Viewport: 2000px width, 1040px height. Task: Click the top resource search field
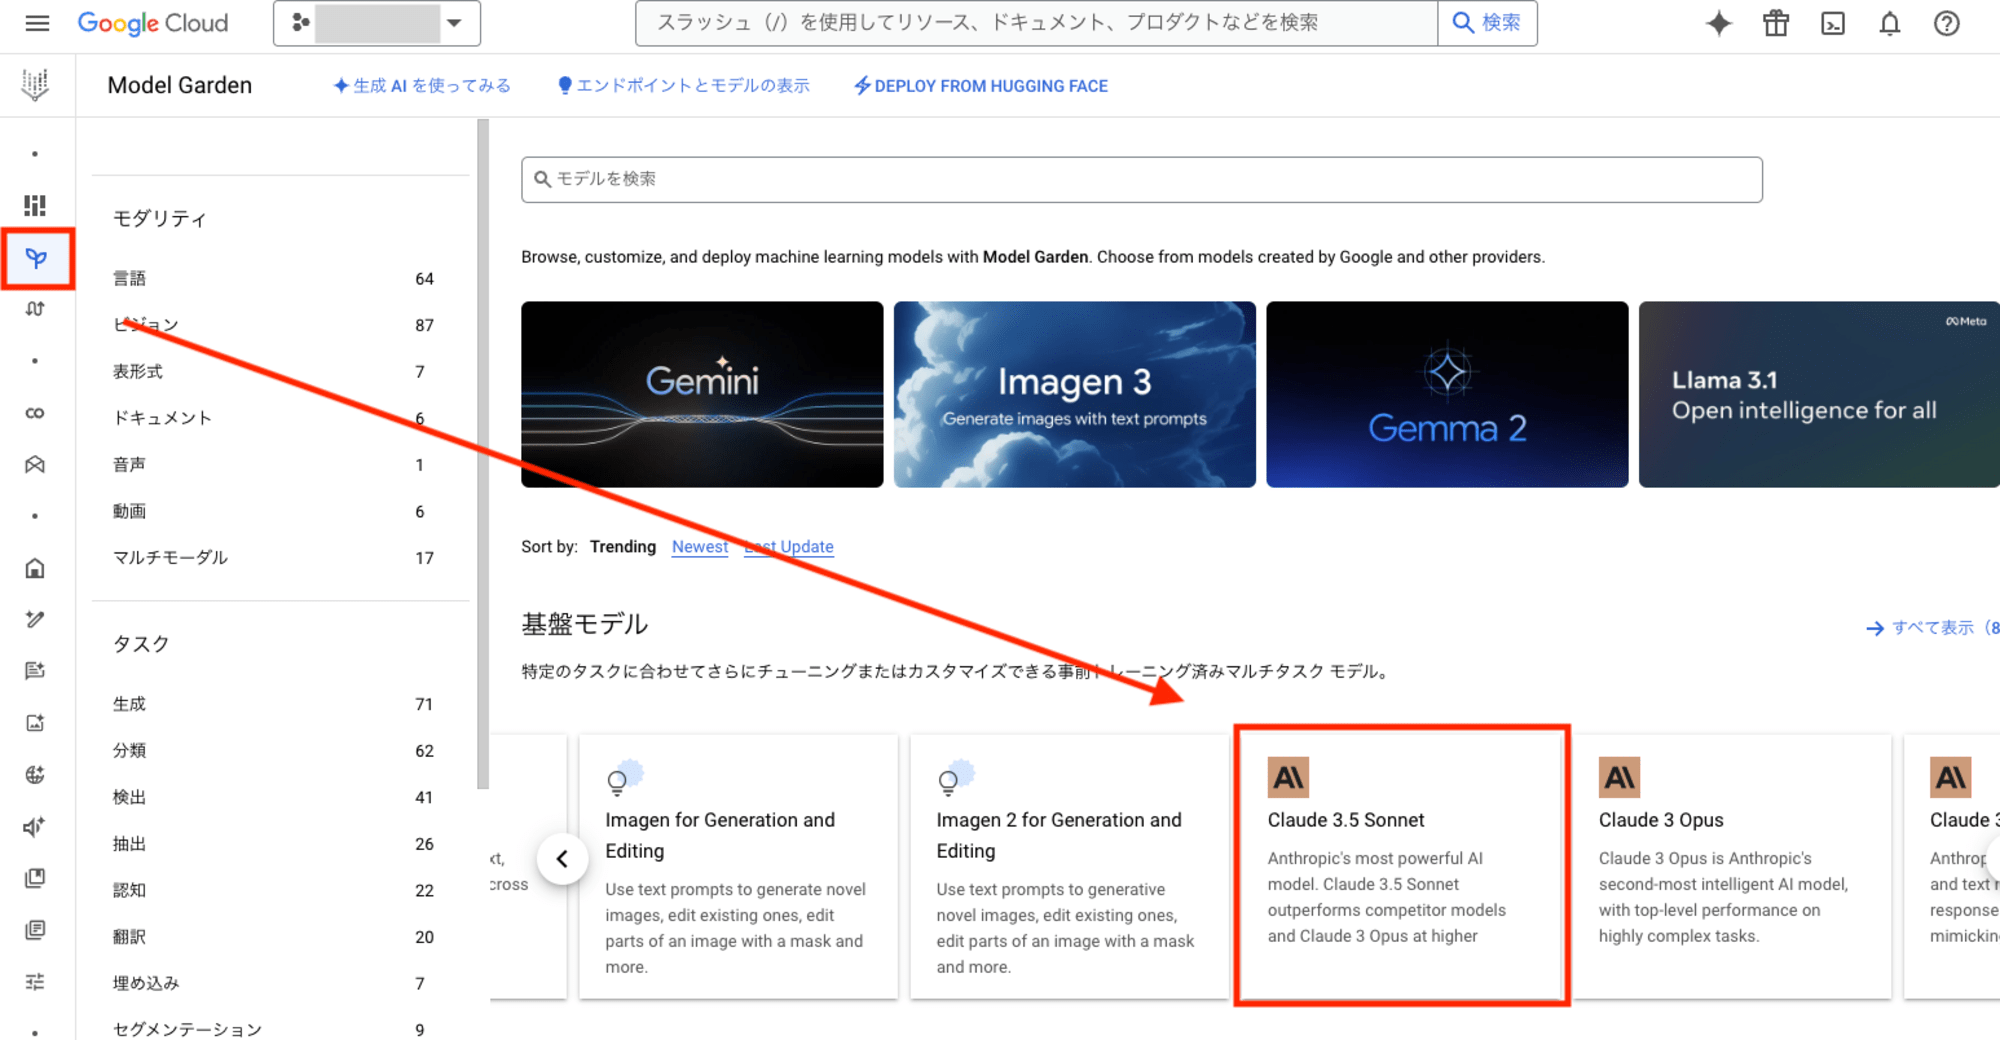coord(1036,23)
